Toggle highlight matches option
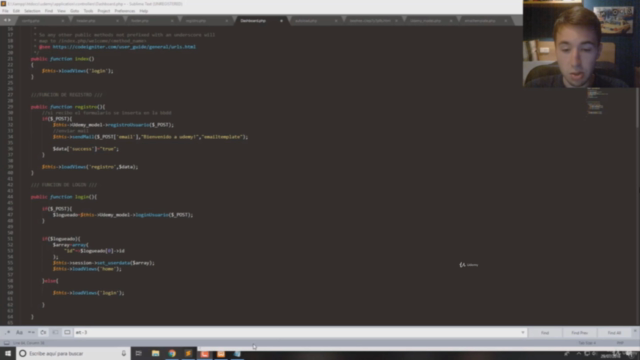 (x=67, y=333)
